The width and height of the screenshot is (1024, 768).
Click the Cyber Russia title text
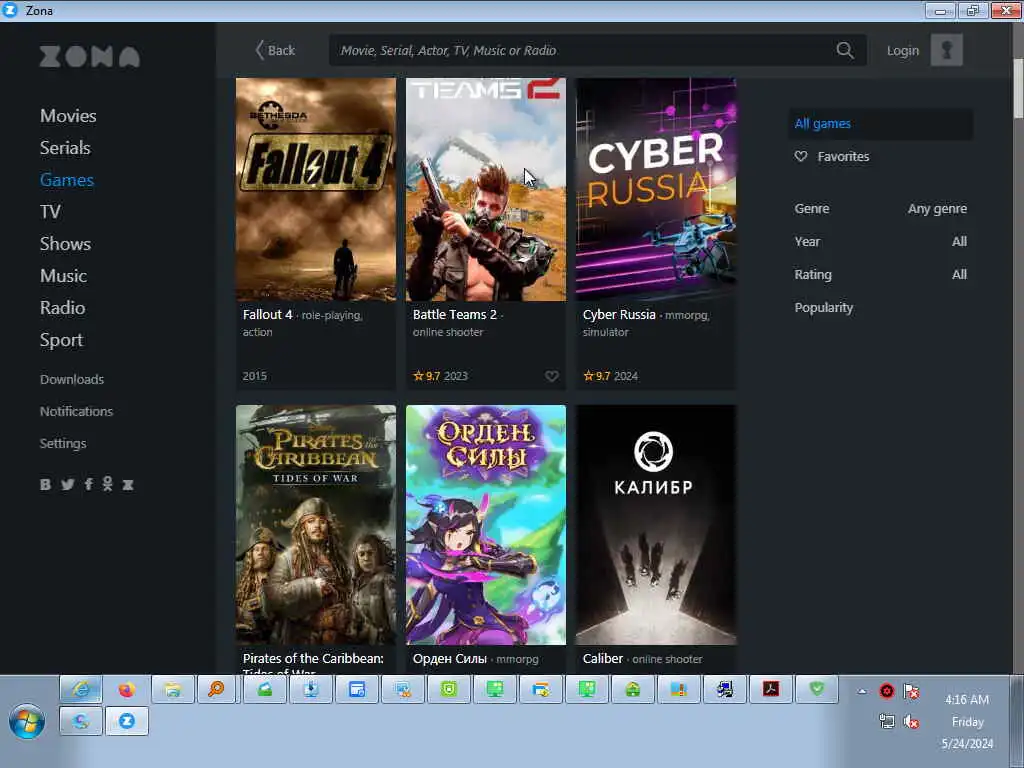click(x=619, y=315)
